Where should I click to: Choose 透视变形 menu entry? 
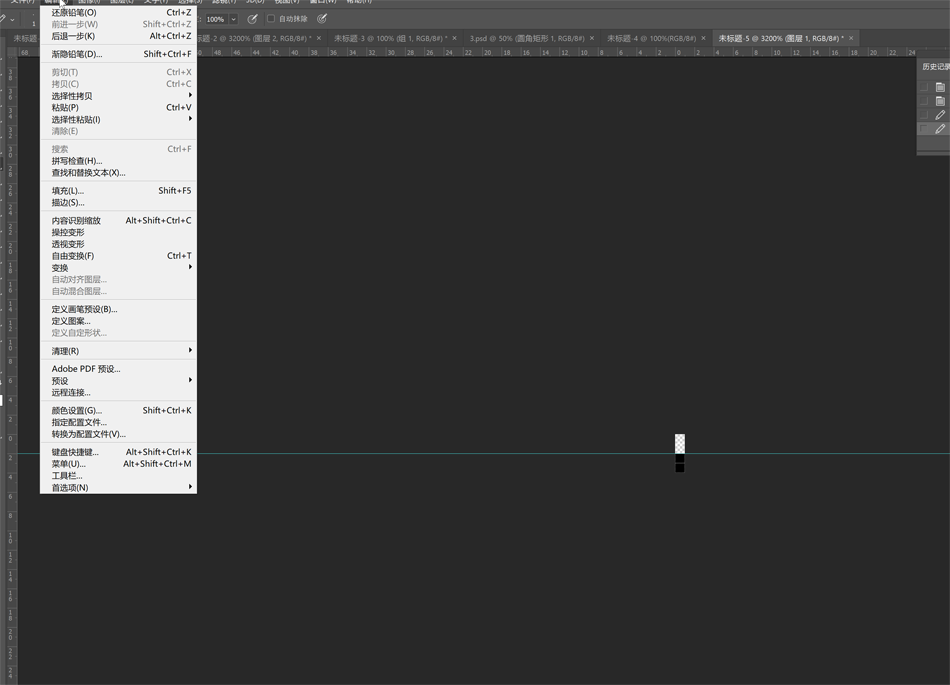118,244
